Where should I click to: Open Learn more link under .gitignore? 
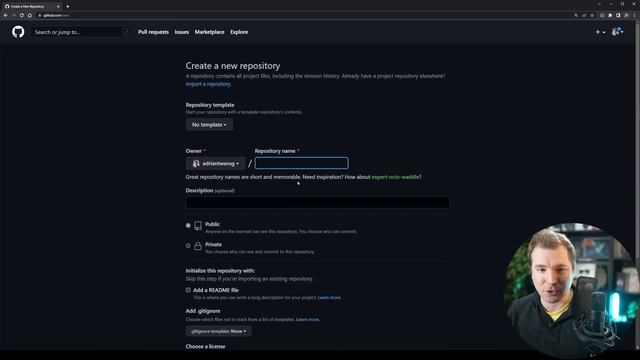pos(307,319)
